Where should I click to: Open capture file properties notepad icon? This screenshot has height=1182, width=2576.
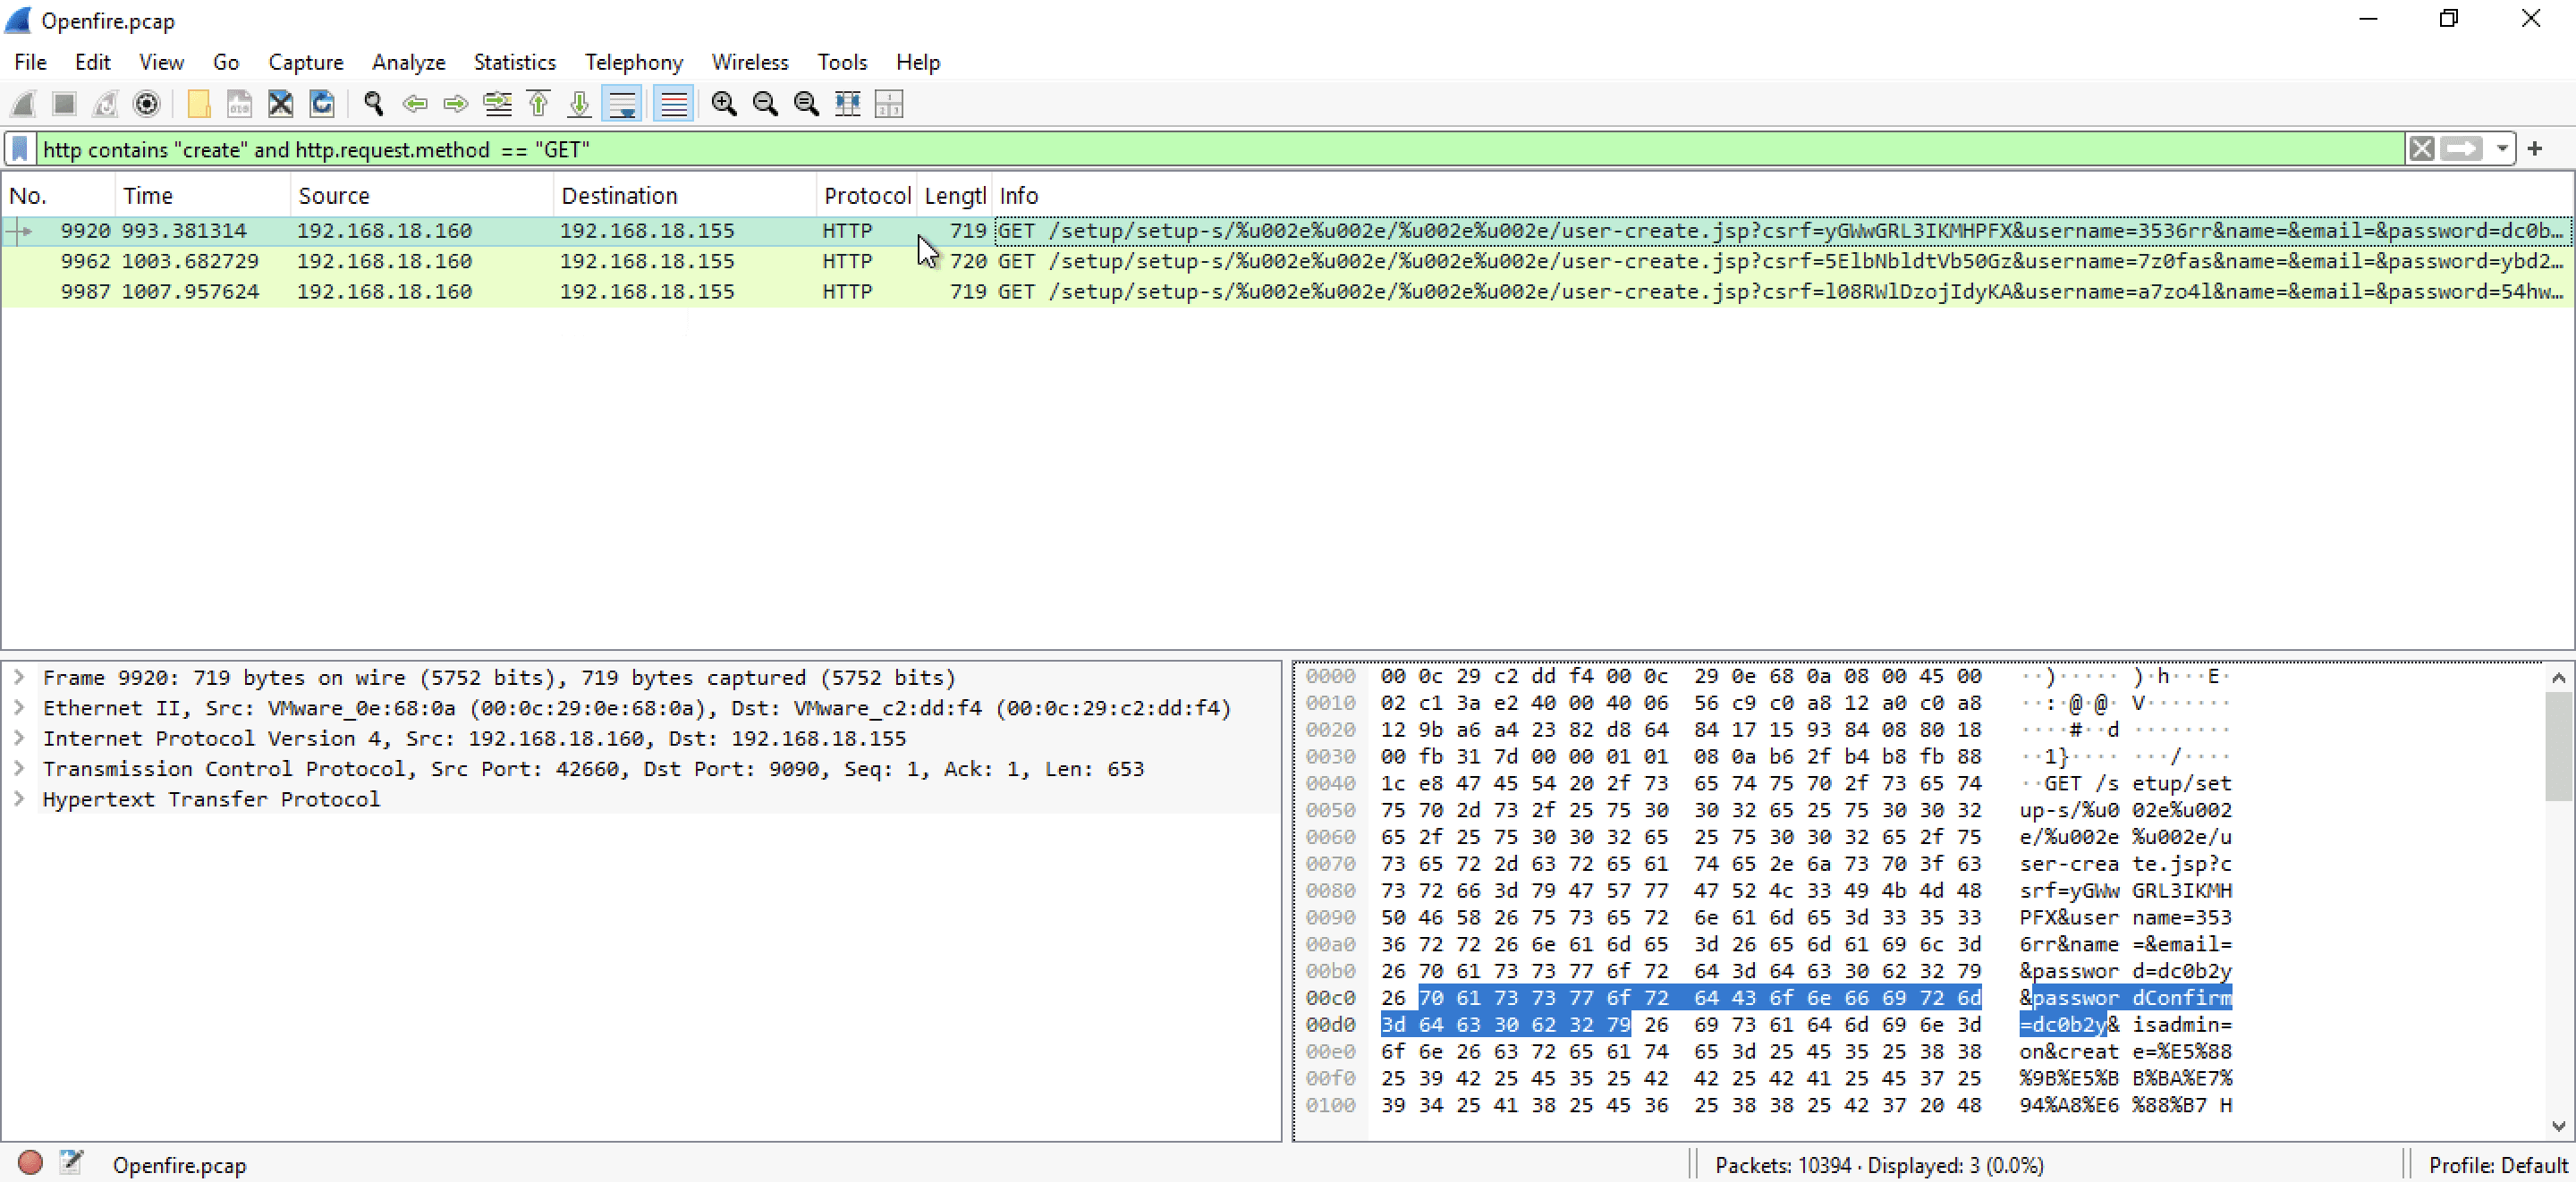pyautogui.click(x=71, y=1163)
